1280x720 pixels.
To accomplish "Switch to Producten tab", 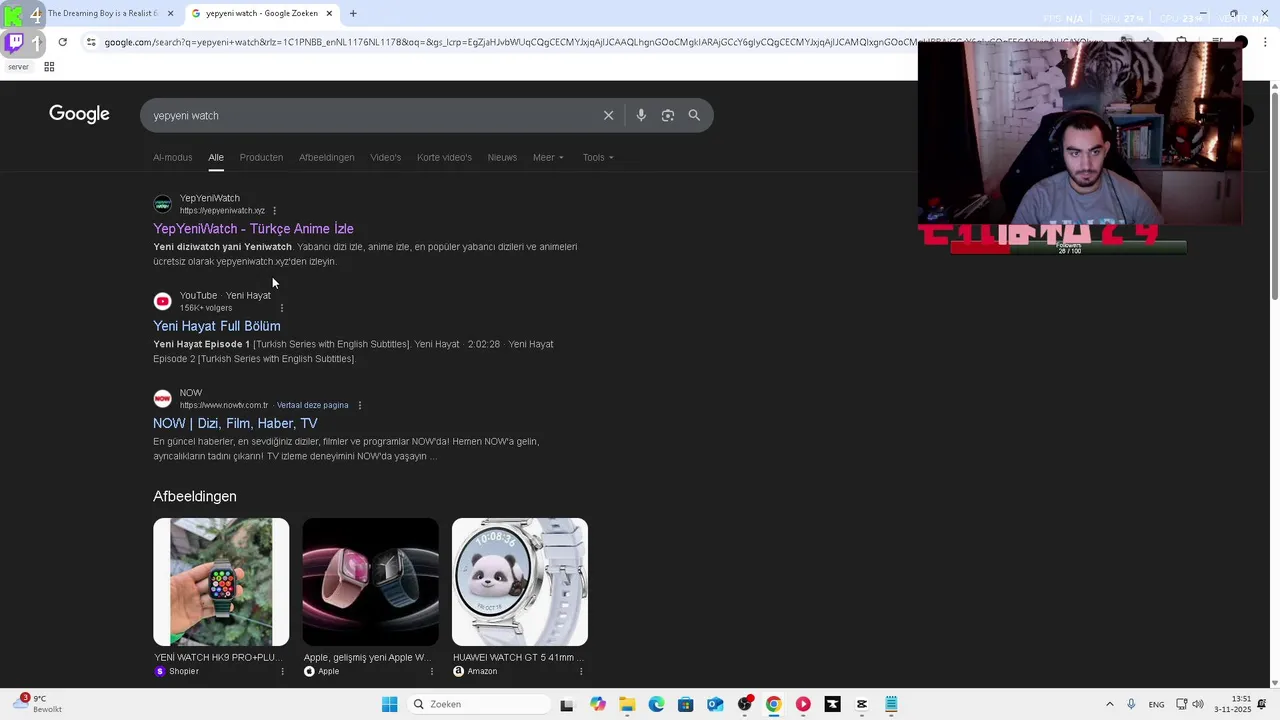I will (x=261, y=157).
